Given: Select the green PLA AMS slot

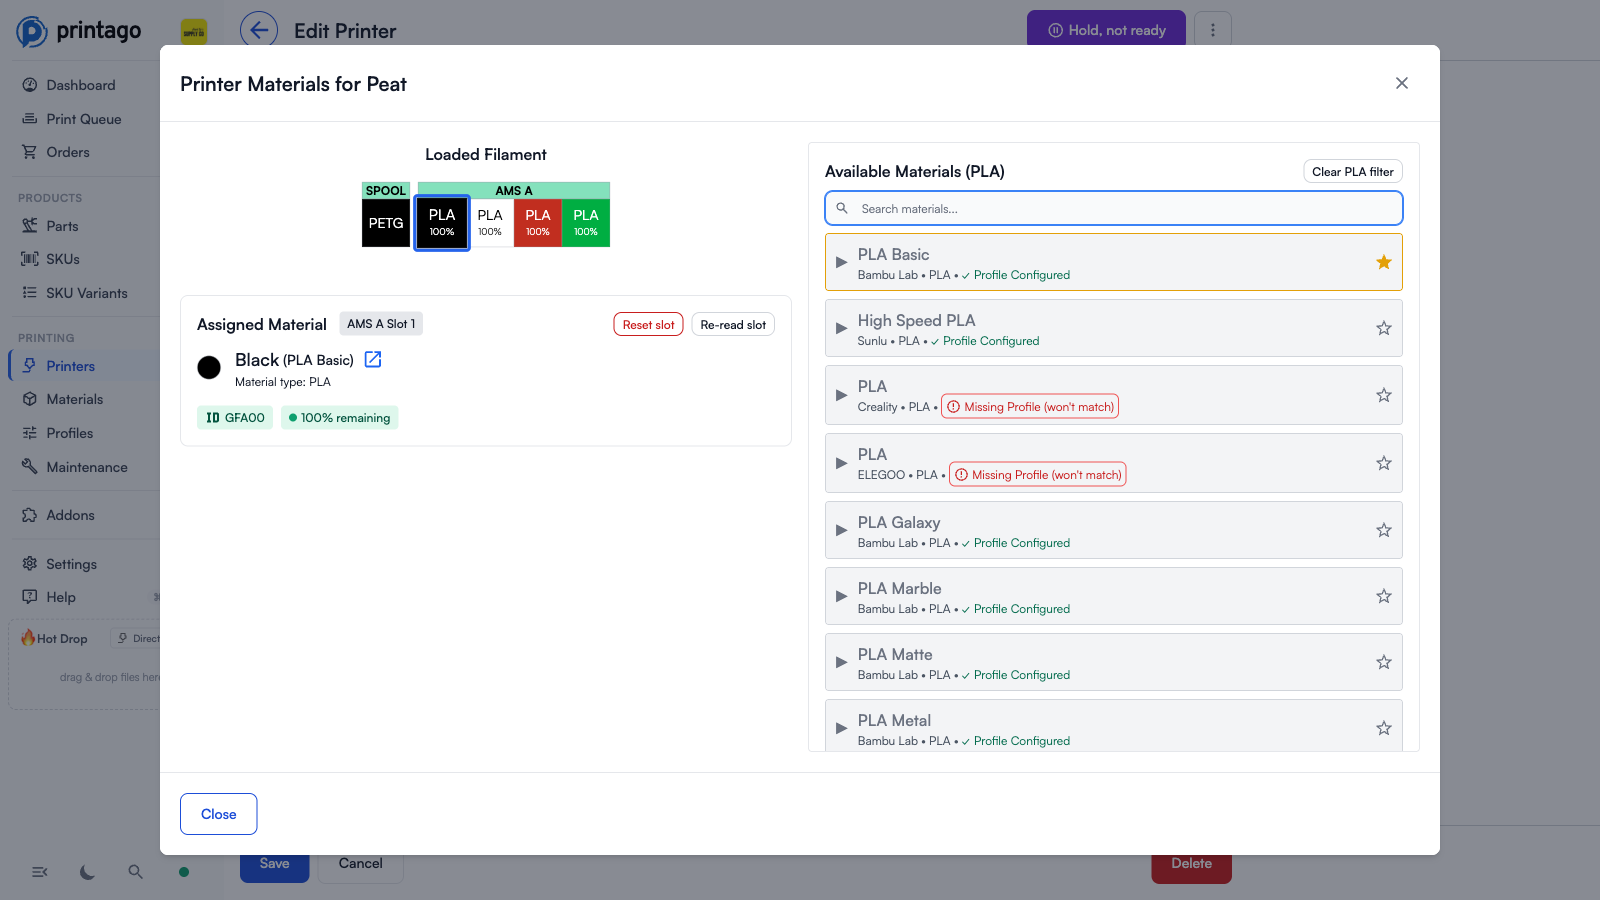Looking at the screenshot, I should [x=586, y=223].
